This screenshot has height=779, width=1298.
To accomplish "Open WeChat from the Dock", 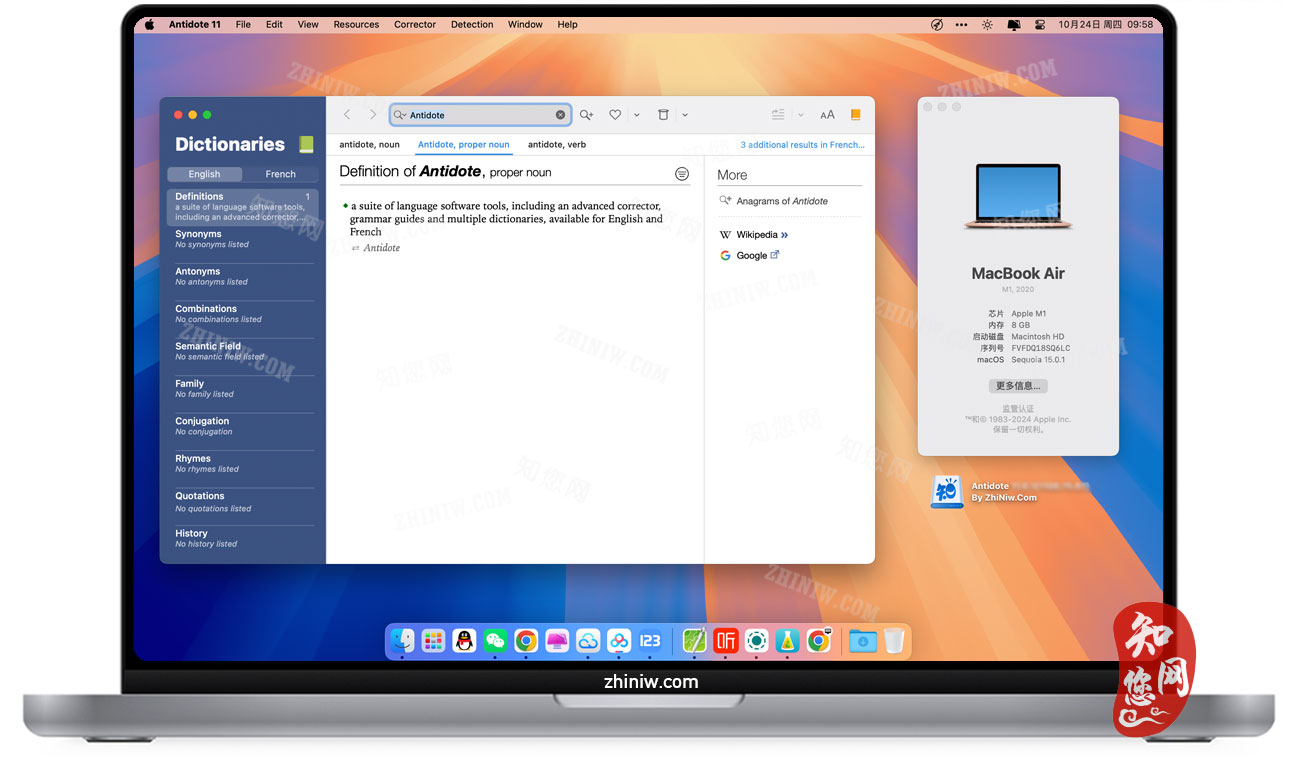I will [495, 641].
